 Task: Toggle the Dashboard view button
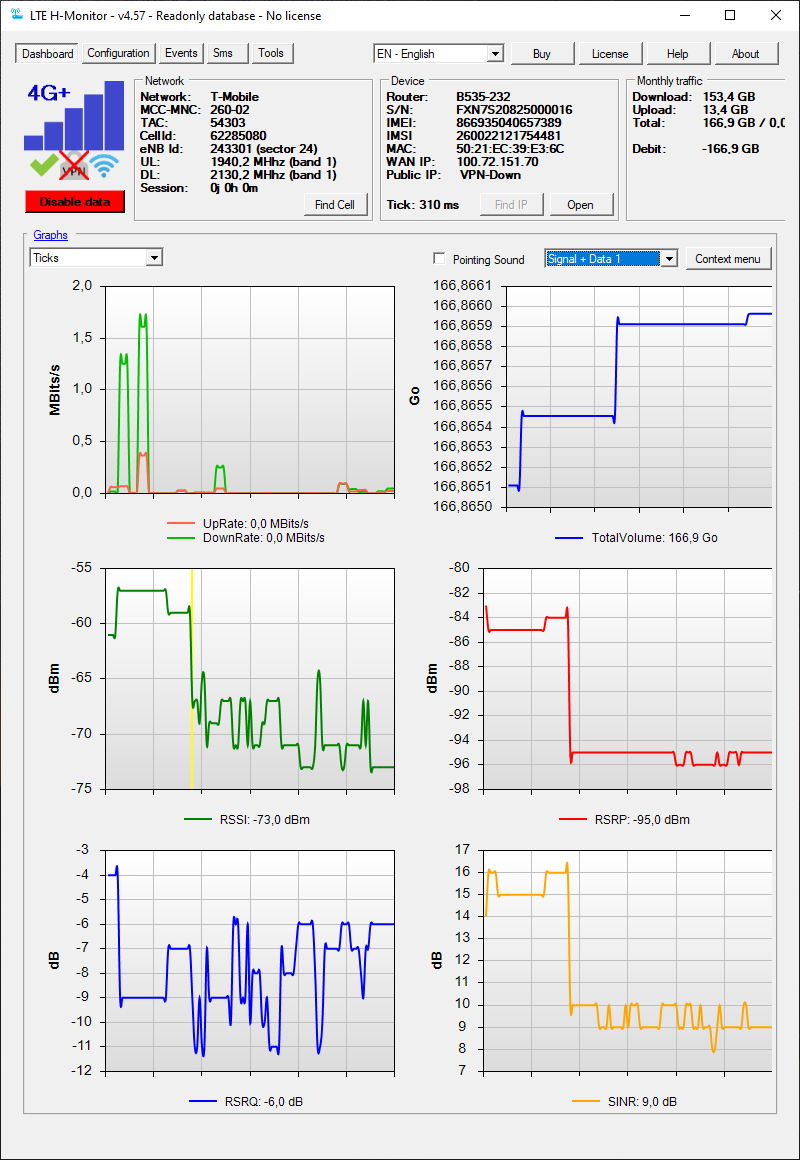tap(47, 53)
